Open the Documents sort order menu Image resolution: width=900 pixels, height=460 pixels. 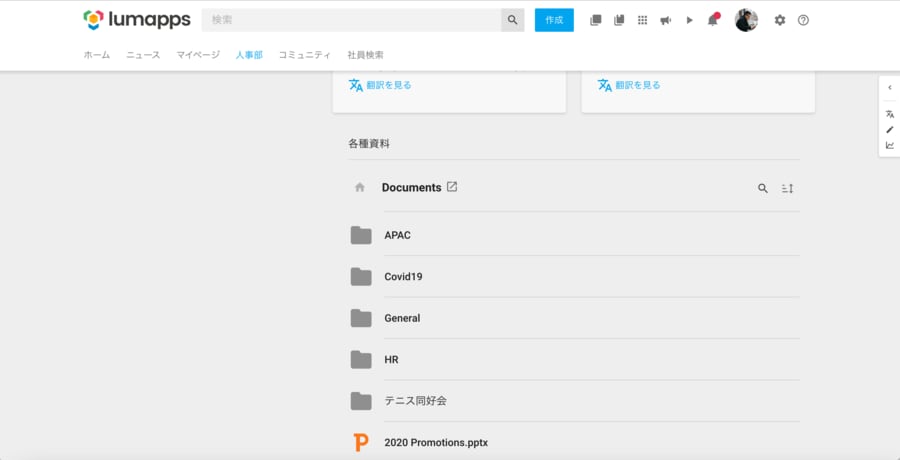tap(787, 188)
